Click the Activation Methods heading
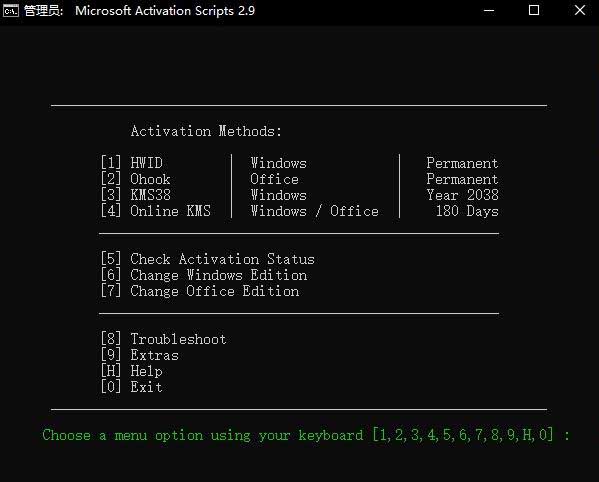 (206, 131)
